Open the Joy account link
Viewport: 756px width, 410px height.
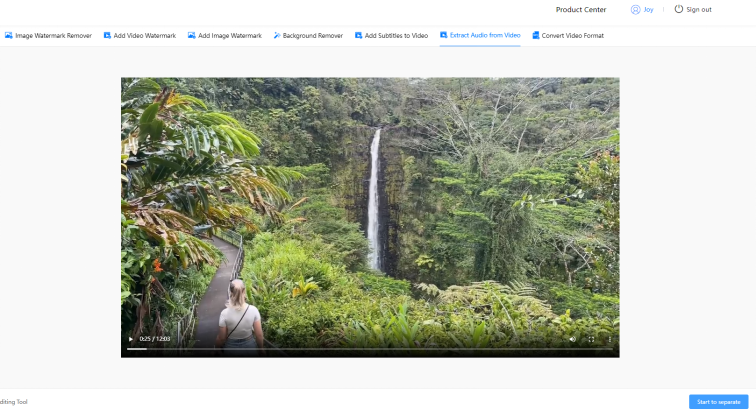point(648,10)
